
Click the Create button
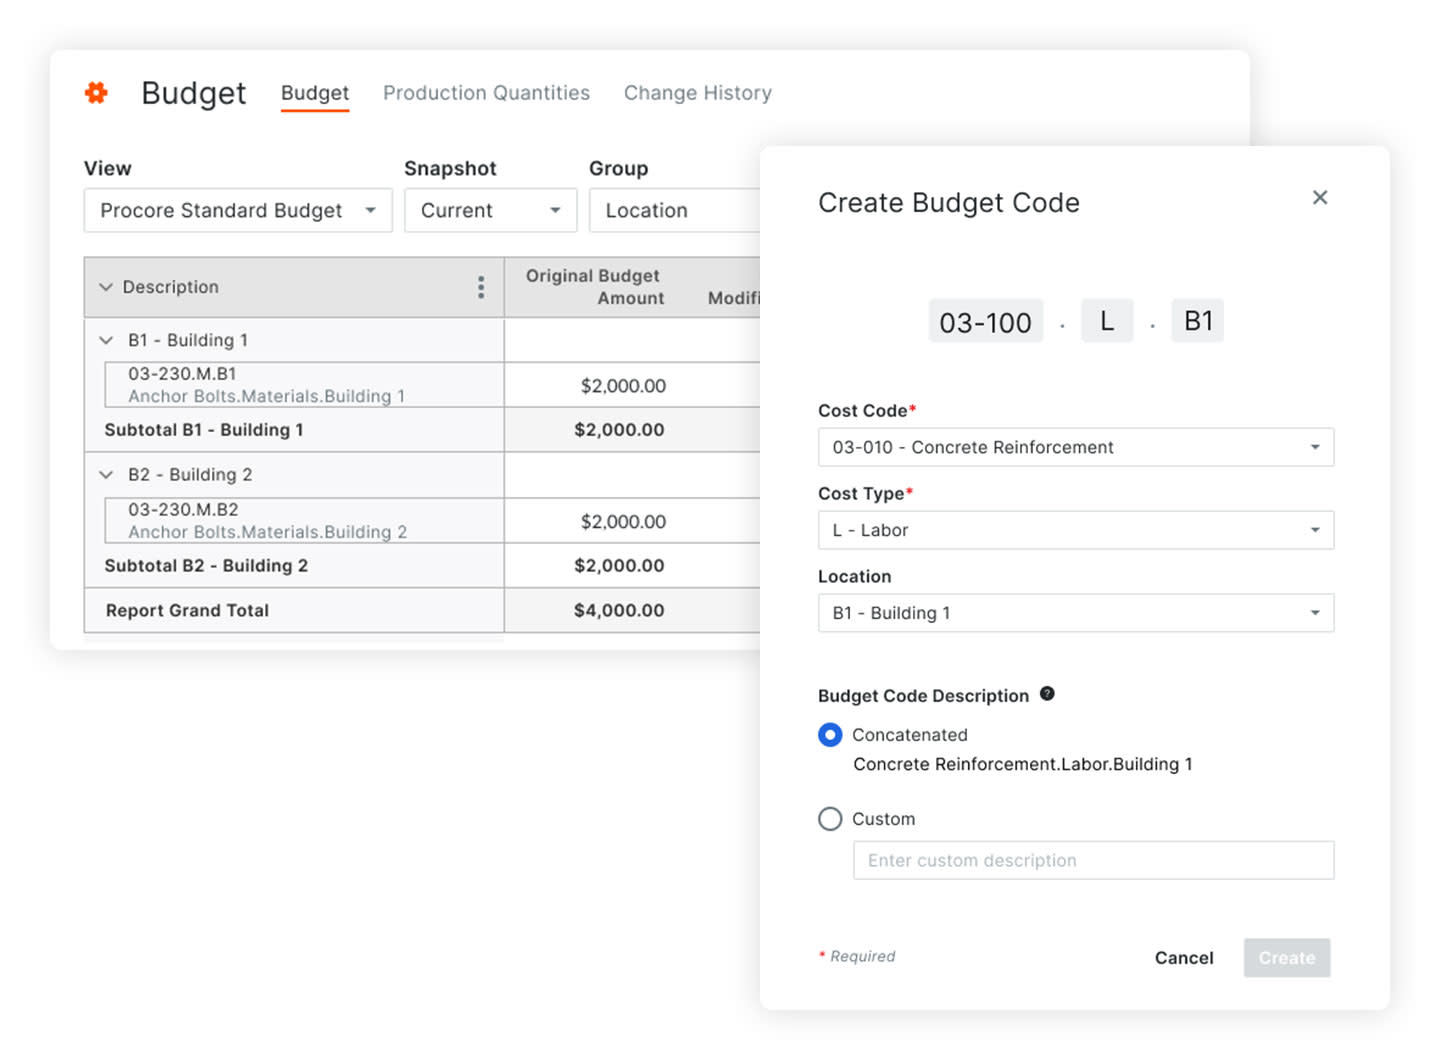tap(1287, 958)
